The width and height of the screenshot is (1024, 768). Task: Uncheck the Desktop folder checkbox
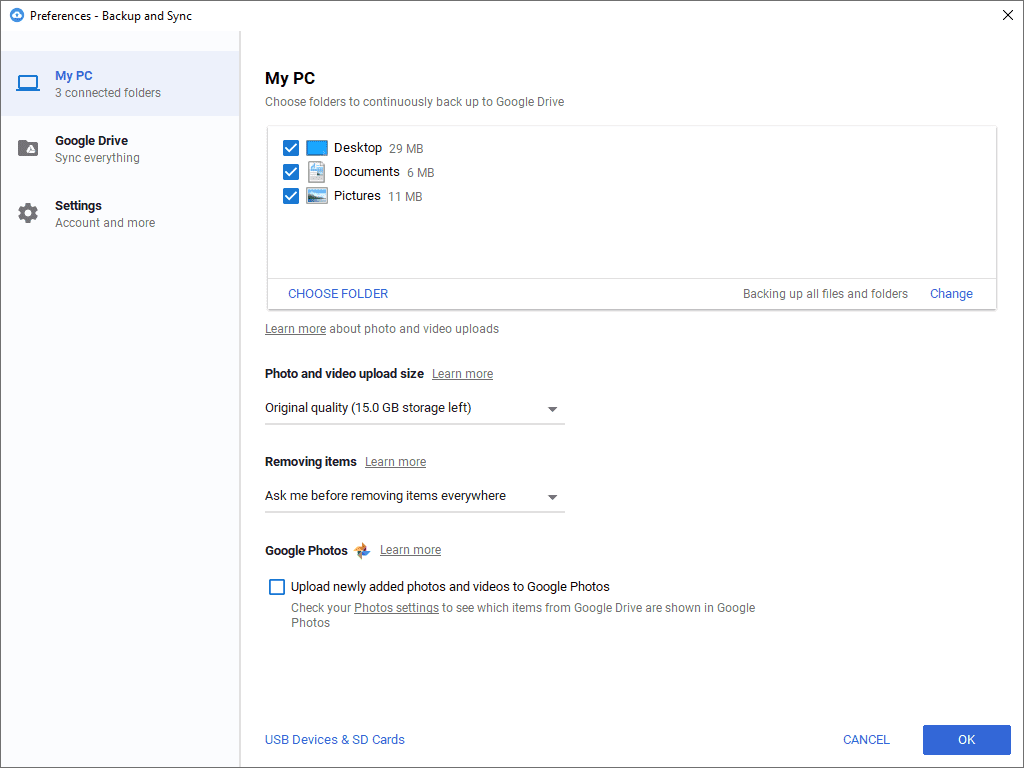291,148
